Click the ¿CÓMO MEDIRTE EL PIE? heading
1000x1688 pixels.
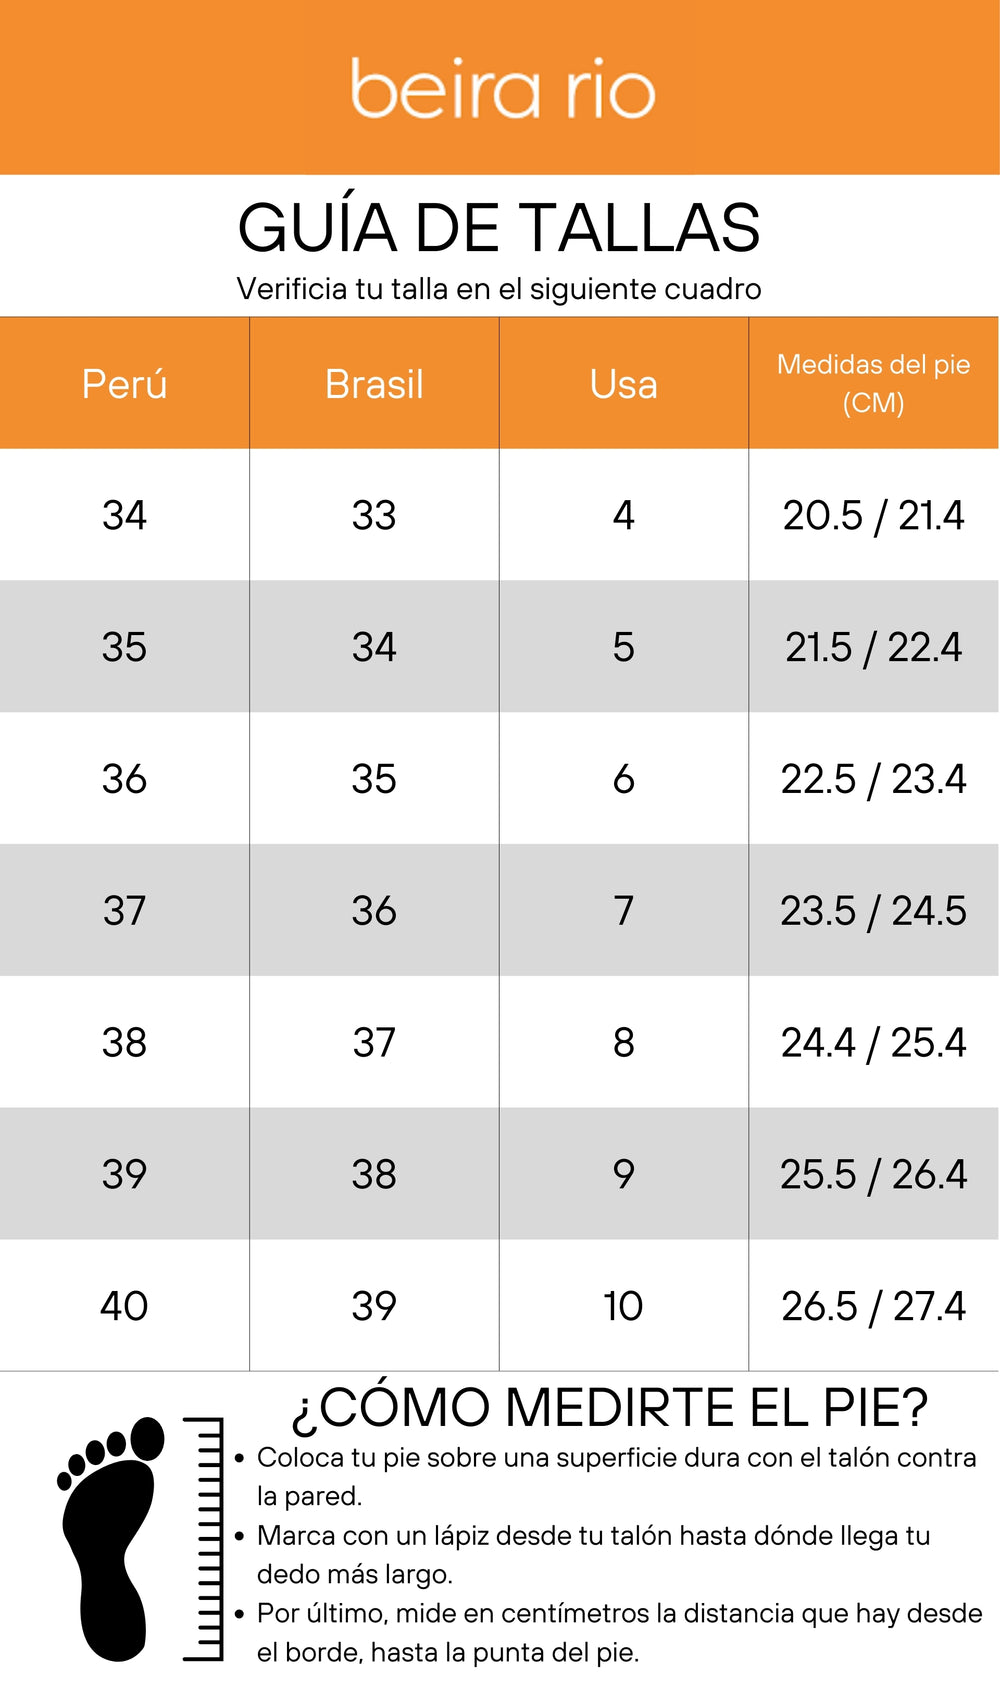point(609,1407)
